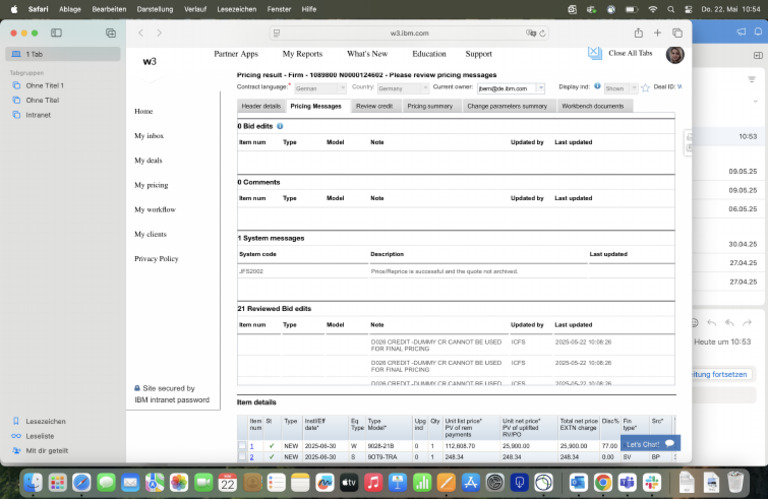The image size is (768, 499).
Task: Click the w3.ibm.com address field
Action: [409, 33]
